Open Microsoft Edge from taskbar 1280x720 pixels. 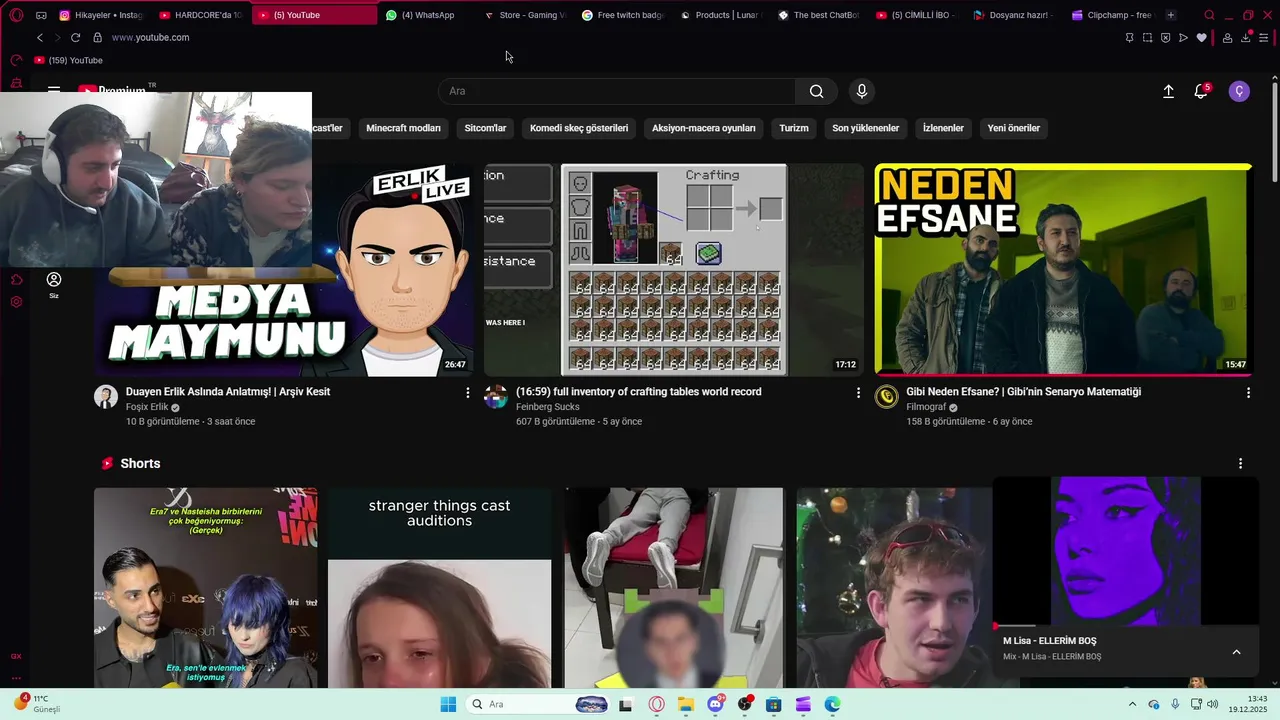(x=832, y=704)
